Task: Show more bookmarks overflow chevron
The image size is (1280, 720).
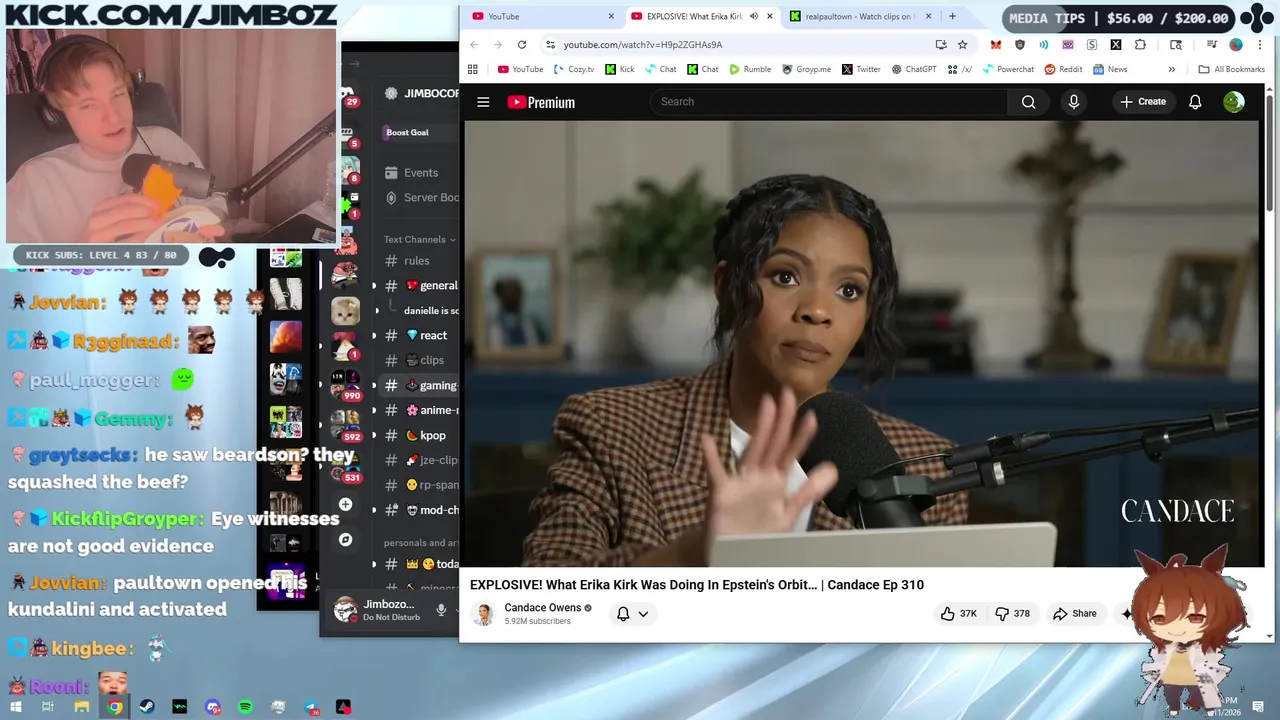Action: [1172, 70]
